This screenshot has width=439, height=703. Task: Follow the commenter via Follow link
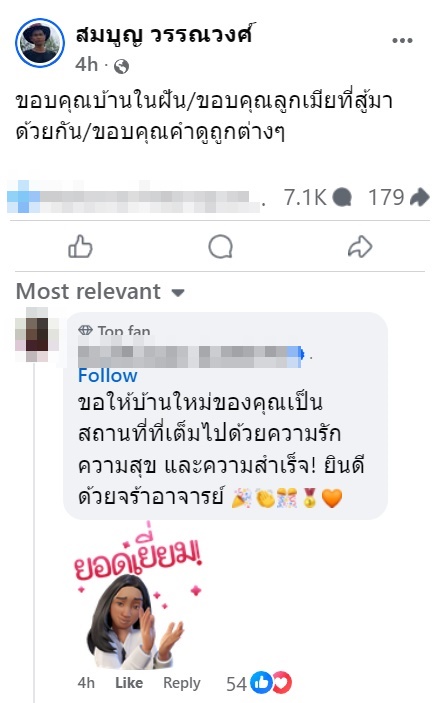coord(108,376)
